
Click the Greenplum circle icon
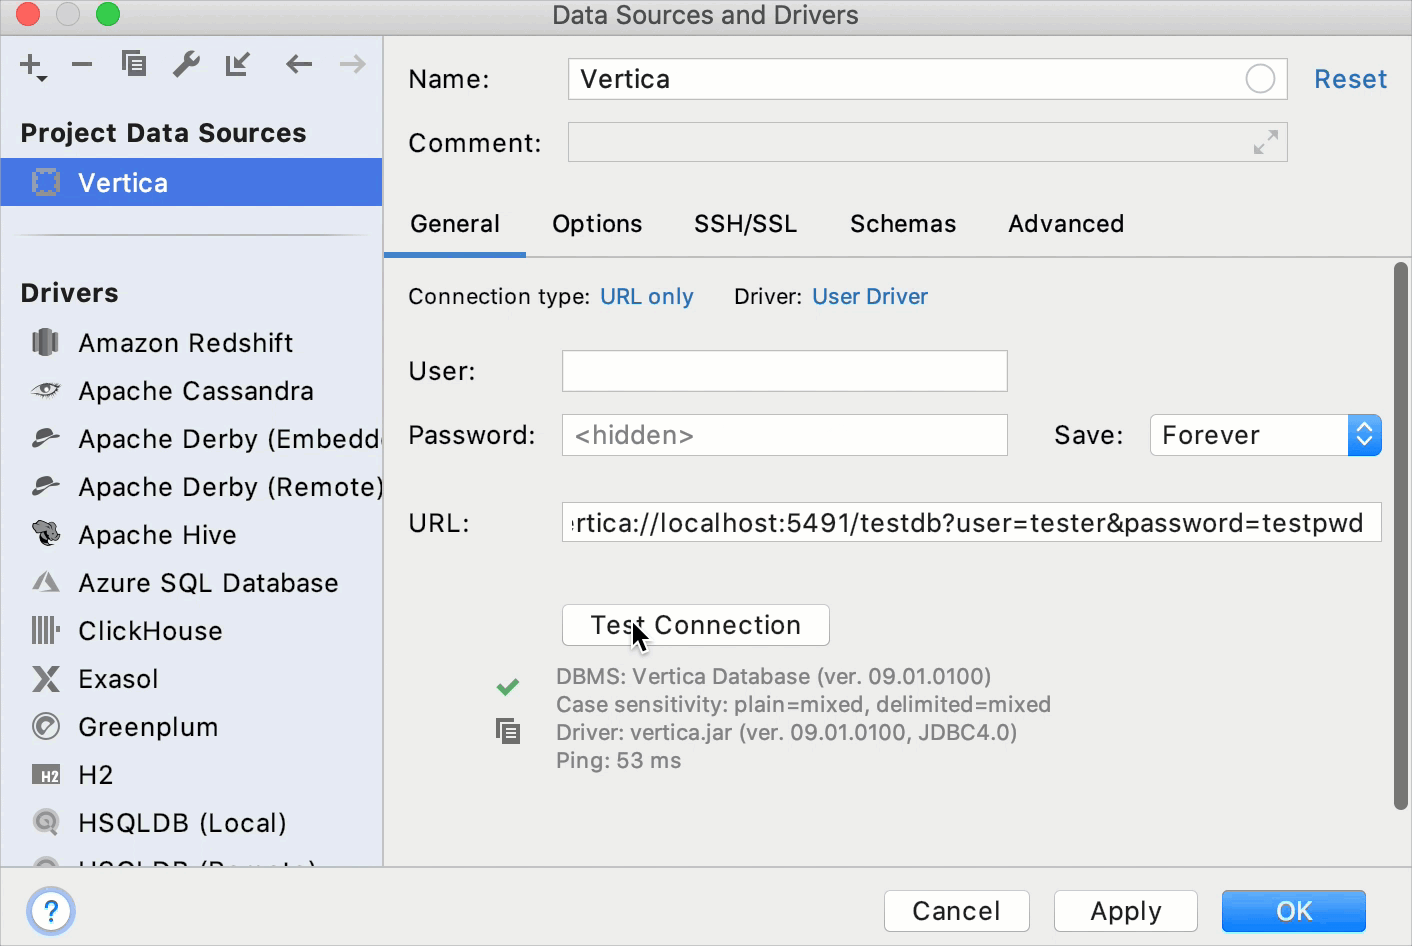46,726
